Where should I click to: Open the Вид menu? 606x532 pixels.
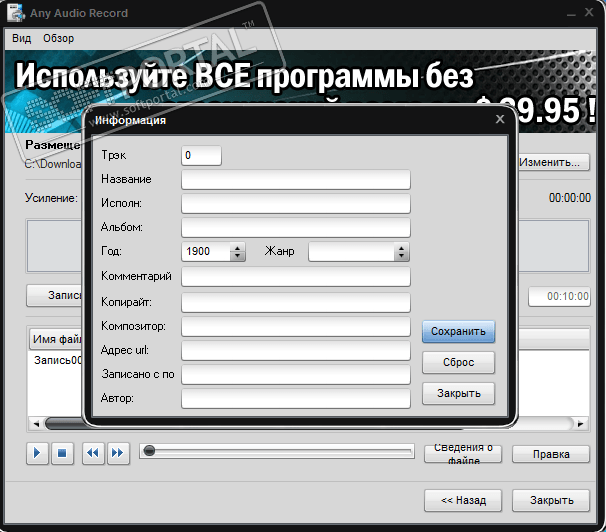pyautogui.click(x=21, y=38)
